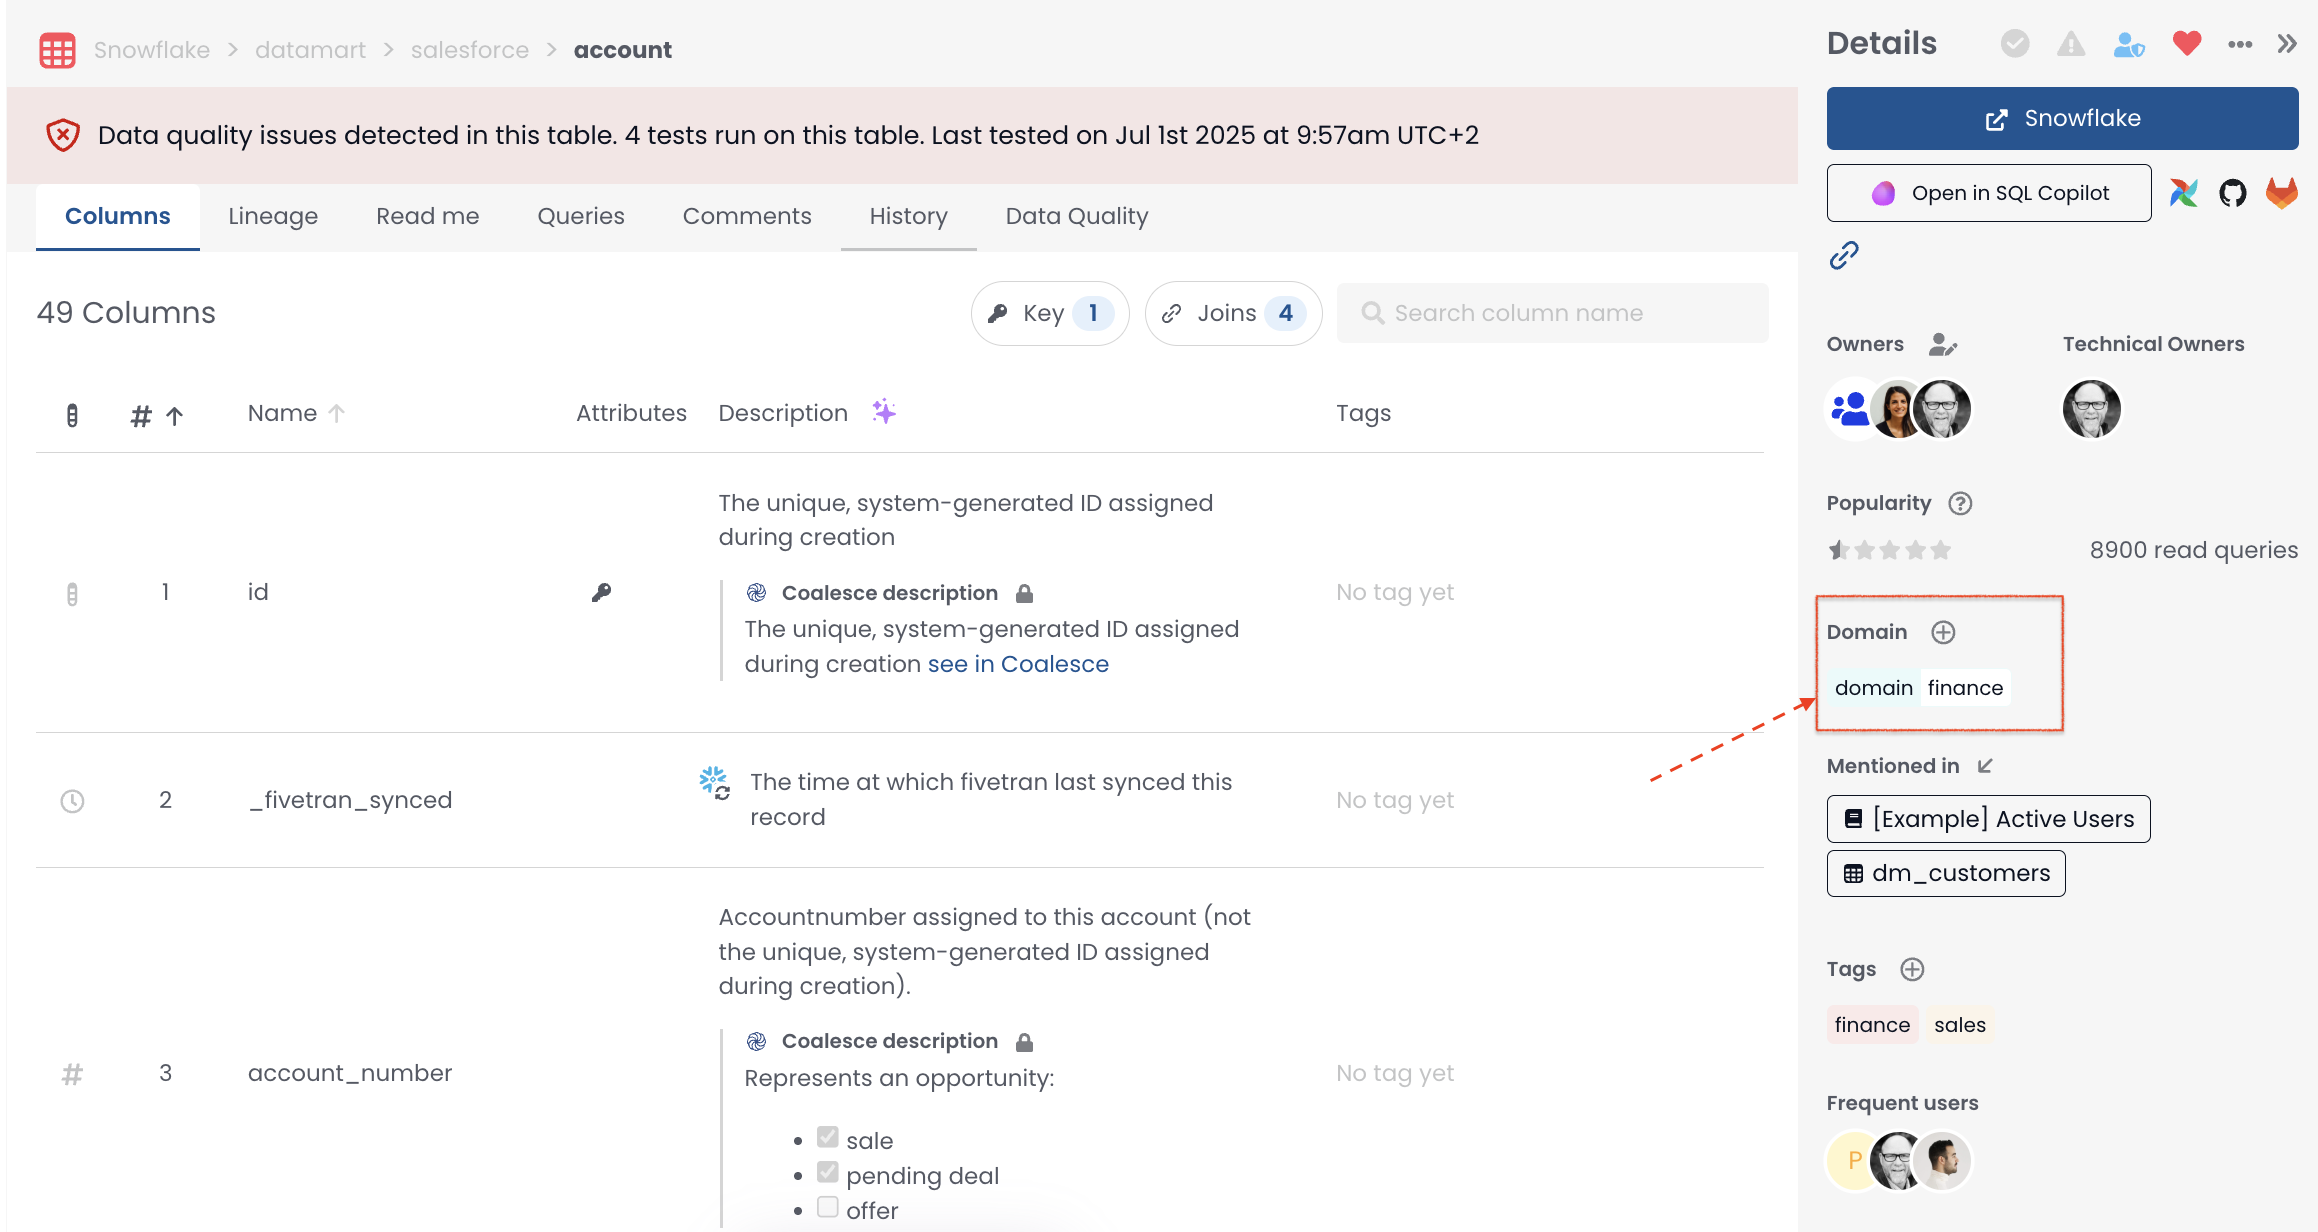Viewport: 2318px width, 1232px height.
Task: Click the heart favorite icon
Action: pos(2186,44)
